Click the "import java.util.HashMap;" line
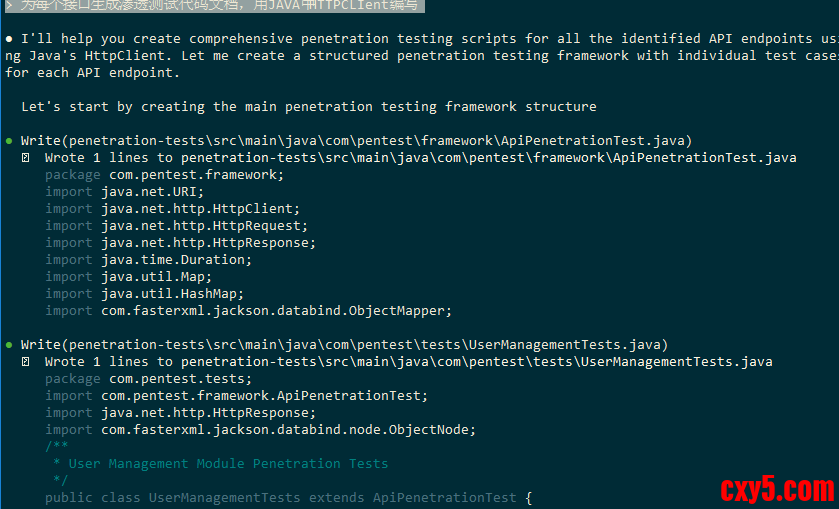Image resolution: width=839 pixels, height=509 pixels. coord(144,294)
